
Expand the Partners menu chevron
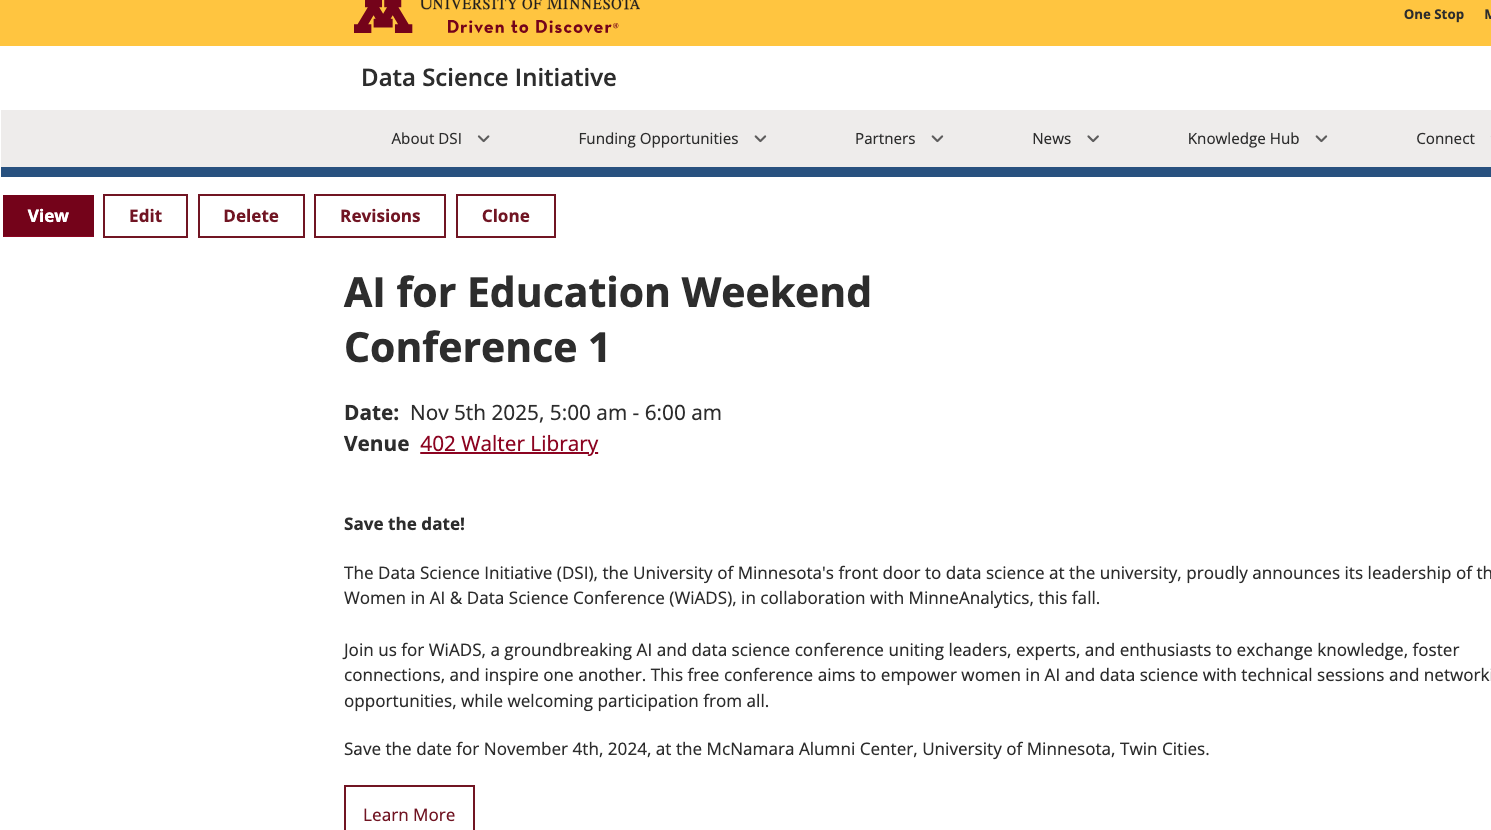[938, 139]
